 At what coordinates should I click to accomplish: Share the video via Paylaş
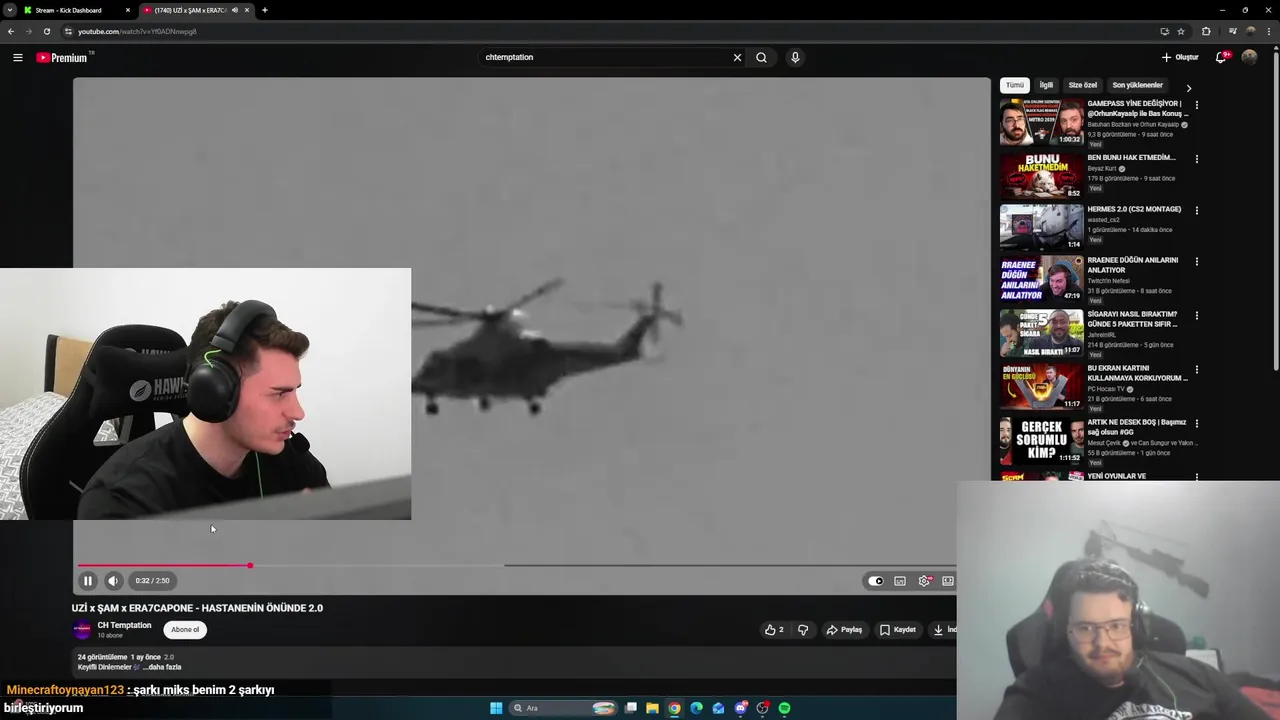(844, 630)
